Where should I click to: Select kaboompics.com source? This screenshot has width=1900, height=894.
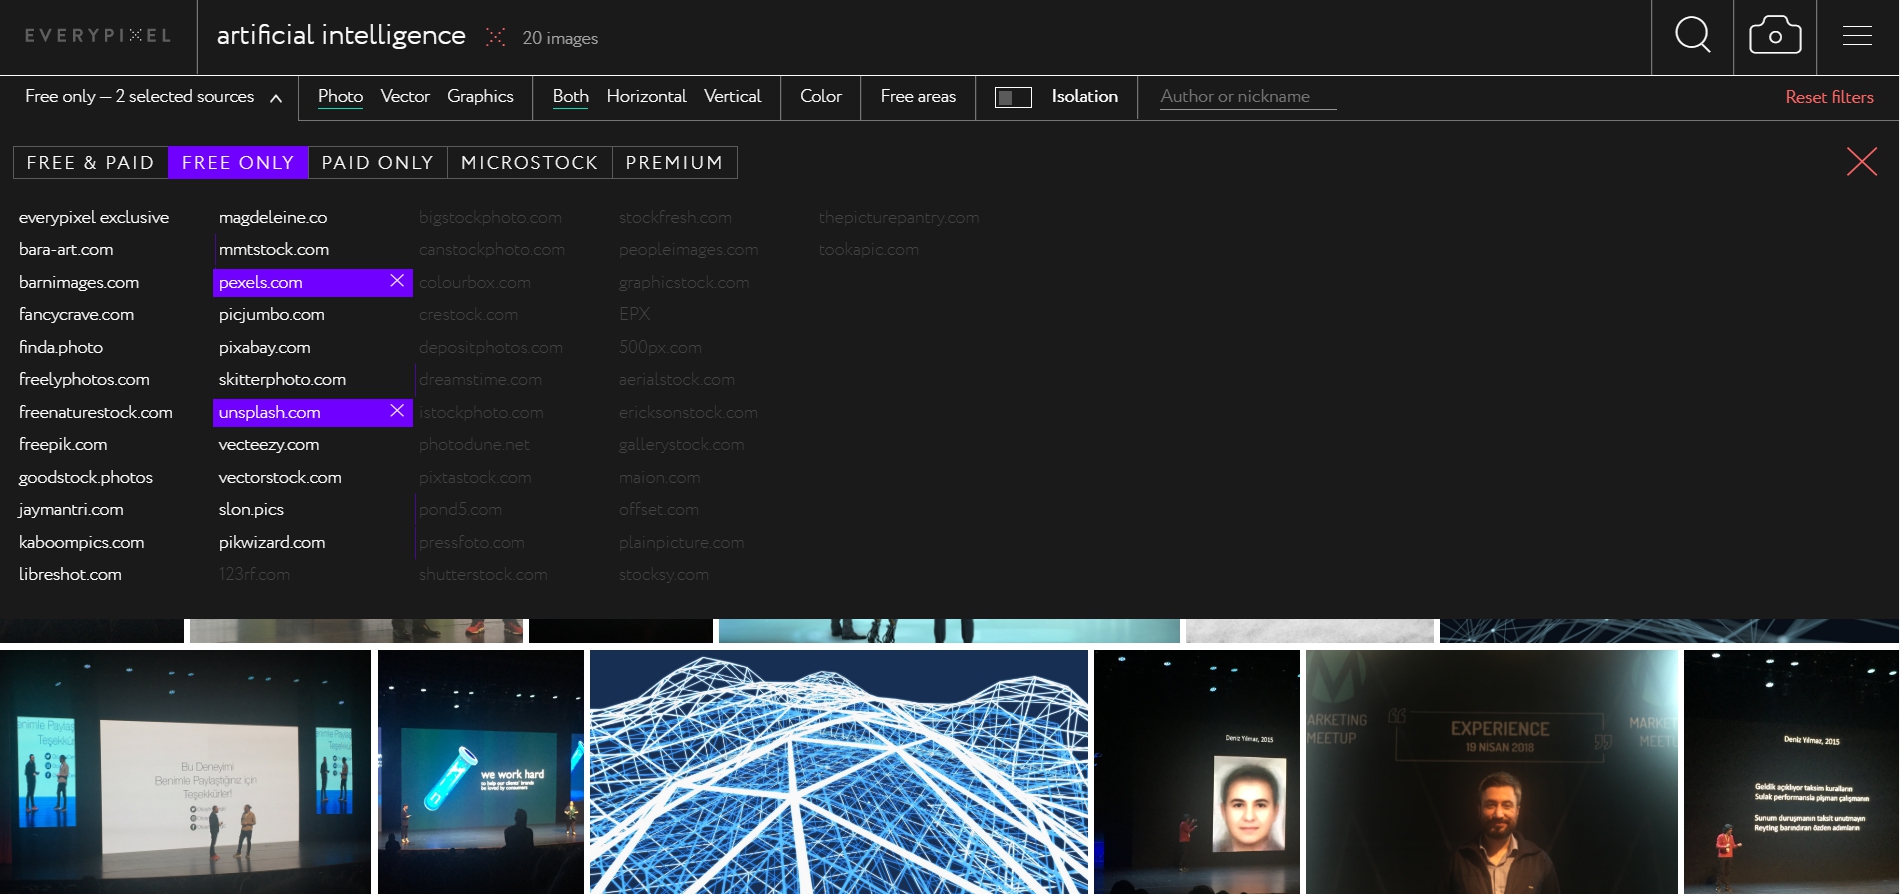click(x=81, y=542)
